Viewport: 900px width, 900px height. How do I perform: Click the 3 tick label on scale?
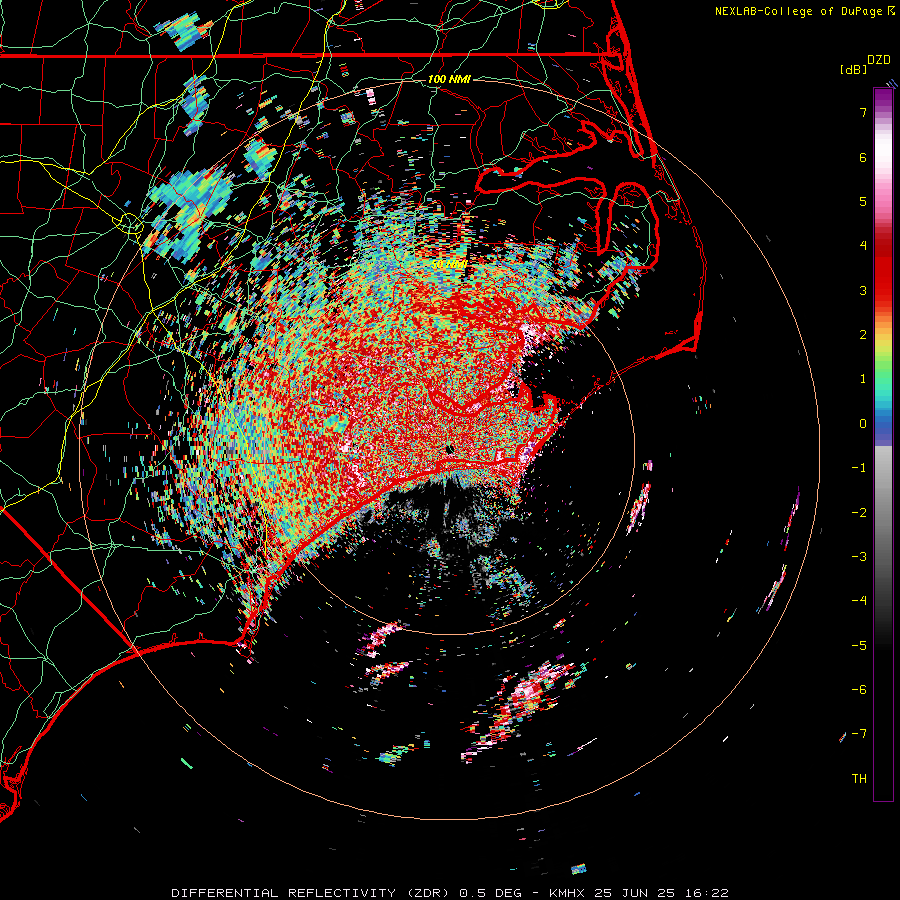pyautogui.click(x=863, y=290)
